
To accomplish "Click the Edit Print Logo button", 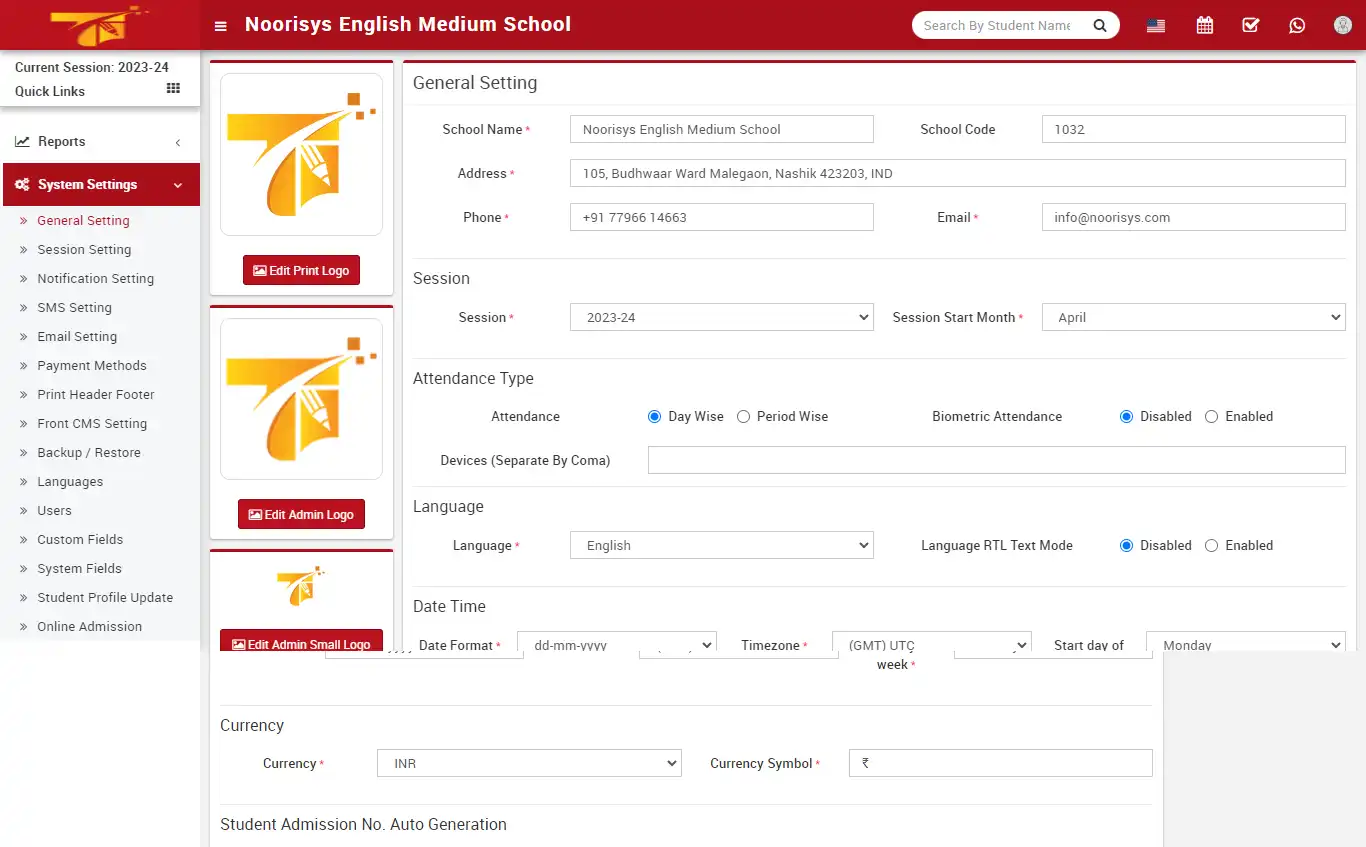I will pos(301,270).
